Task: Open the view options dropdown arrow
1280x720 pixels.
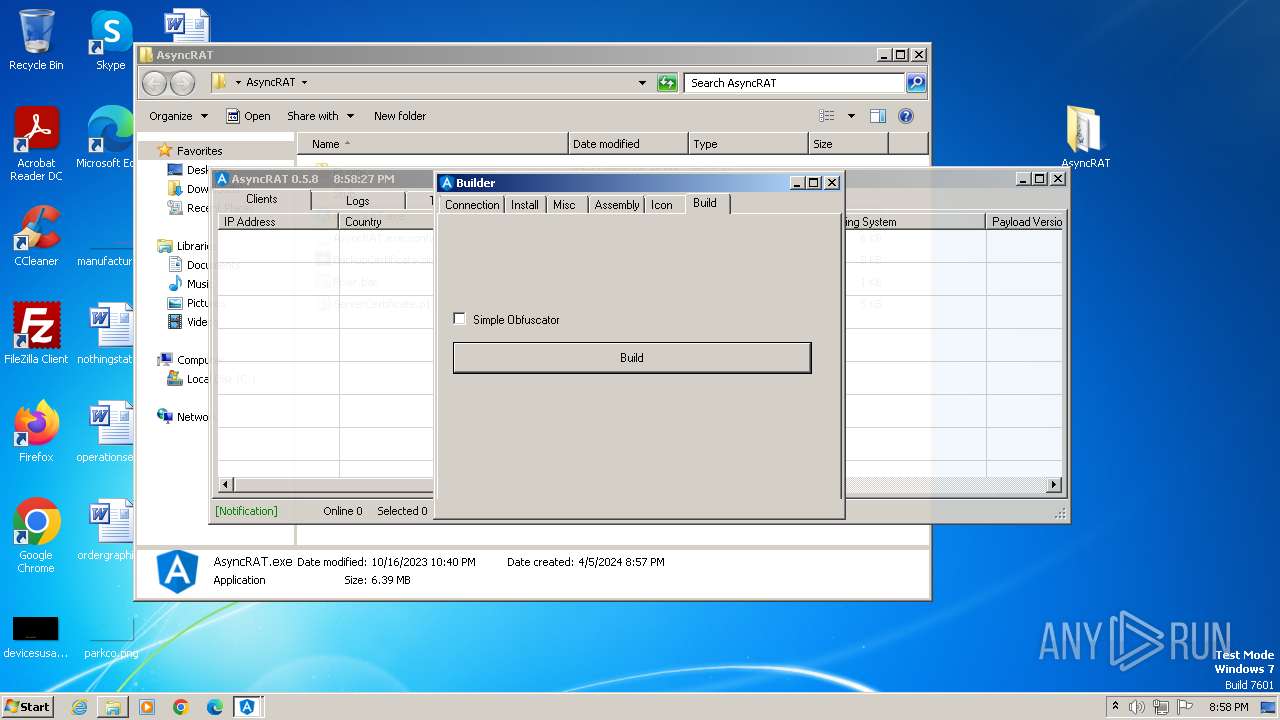Action: point(851,116)
